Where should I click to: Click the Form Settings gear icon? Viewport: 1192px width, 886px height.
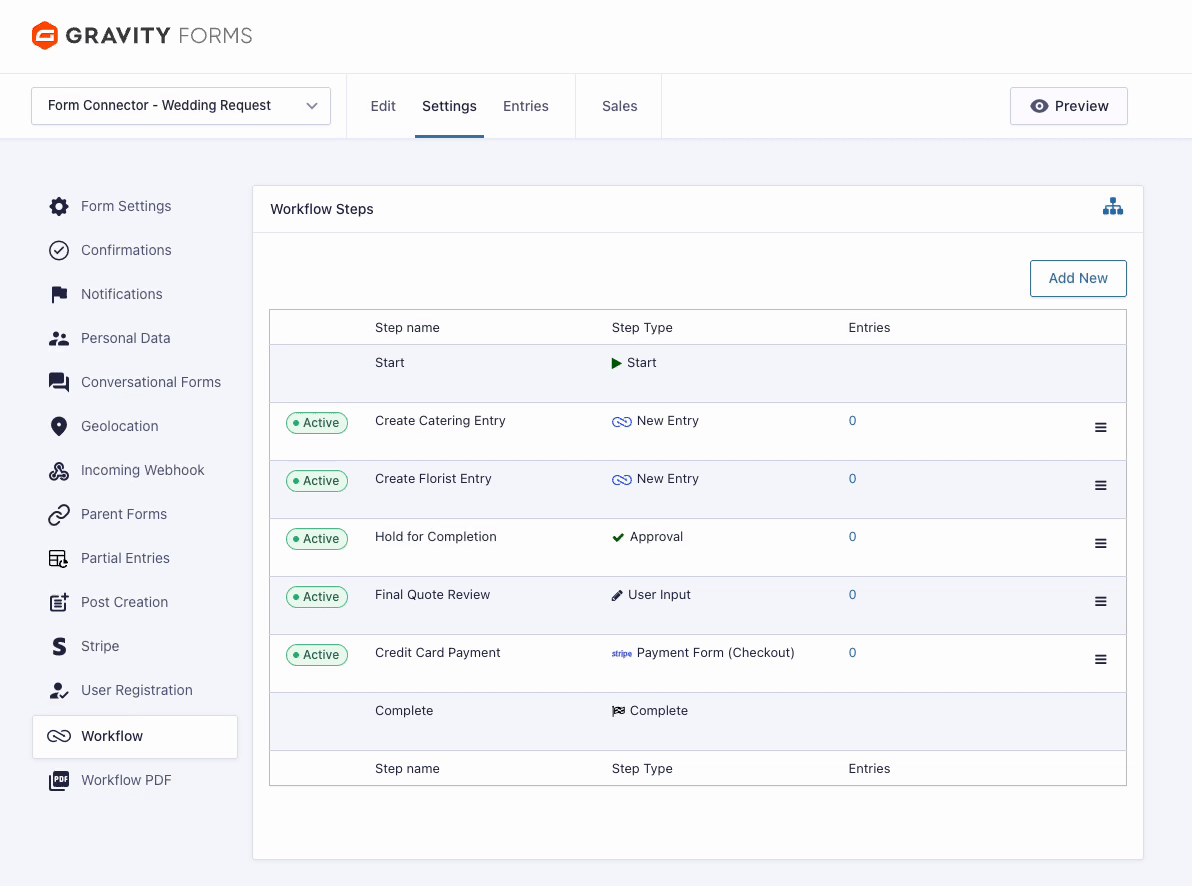click(59, 207)
